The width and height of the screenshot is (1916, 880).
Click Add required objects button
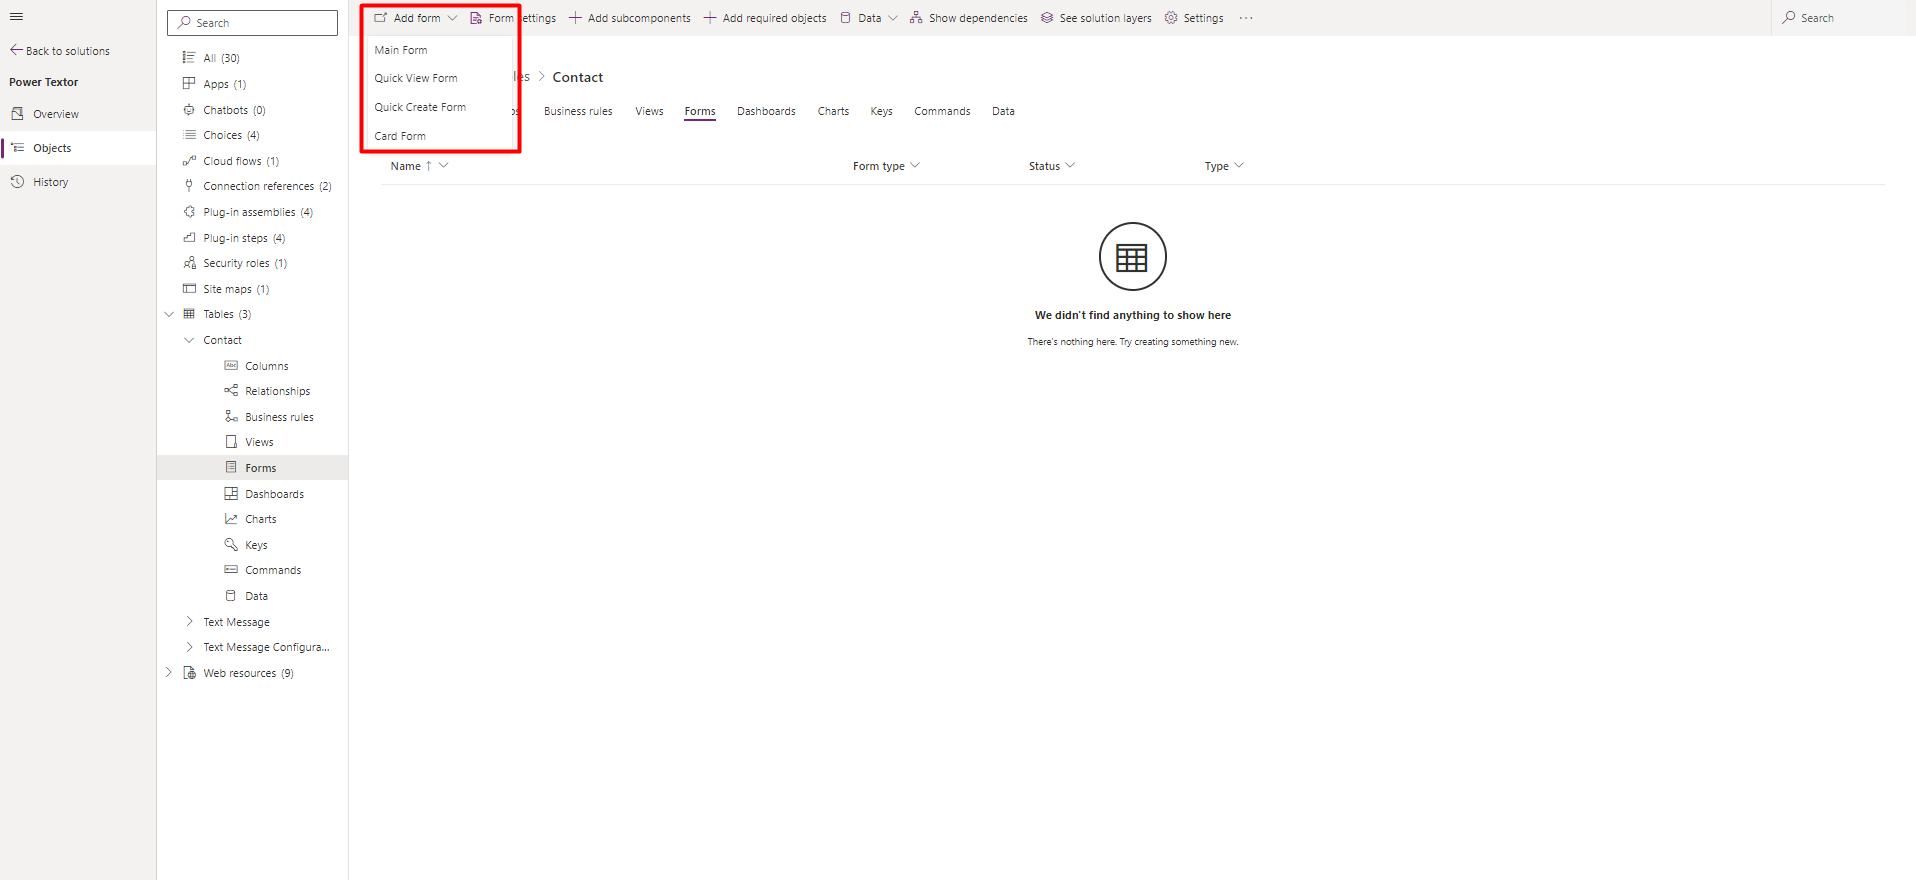(x=765, y=18)
